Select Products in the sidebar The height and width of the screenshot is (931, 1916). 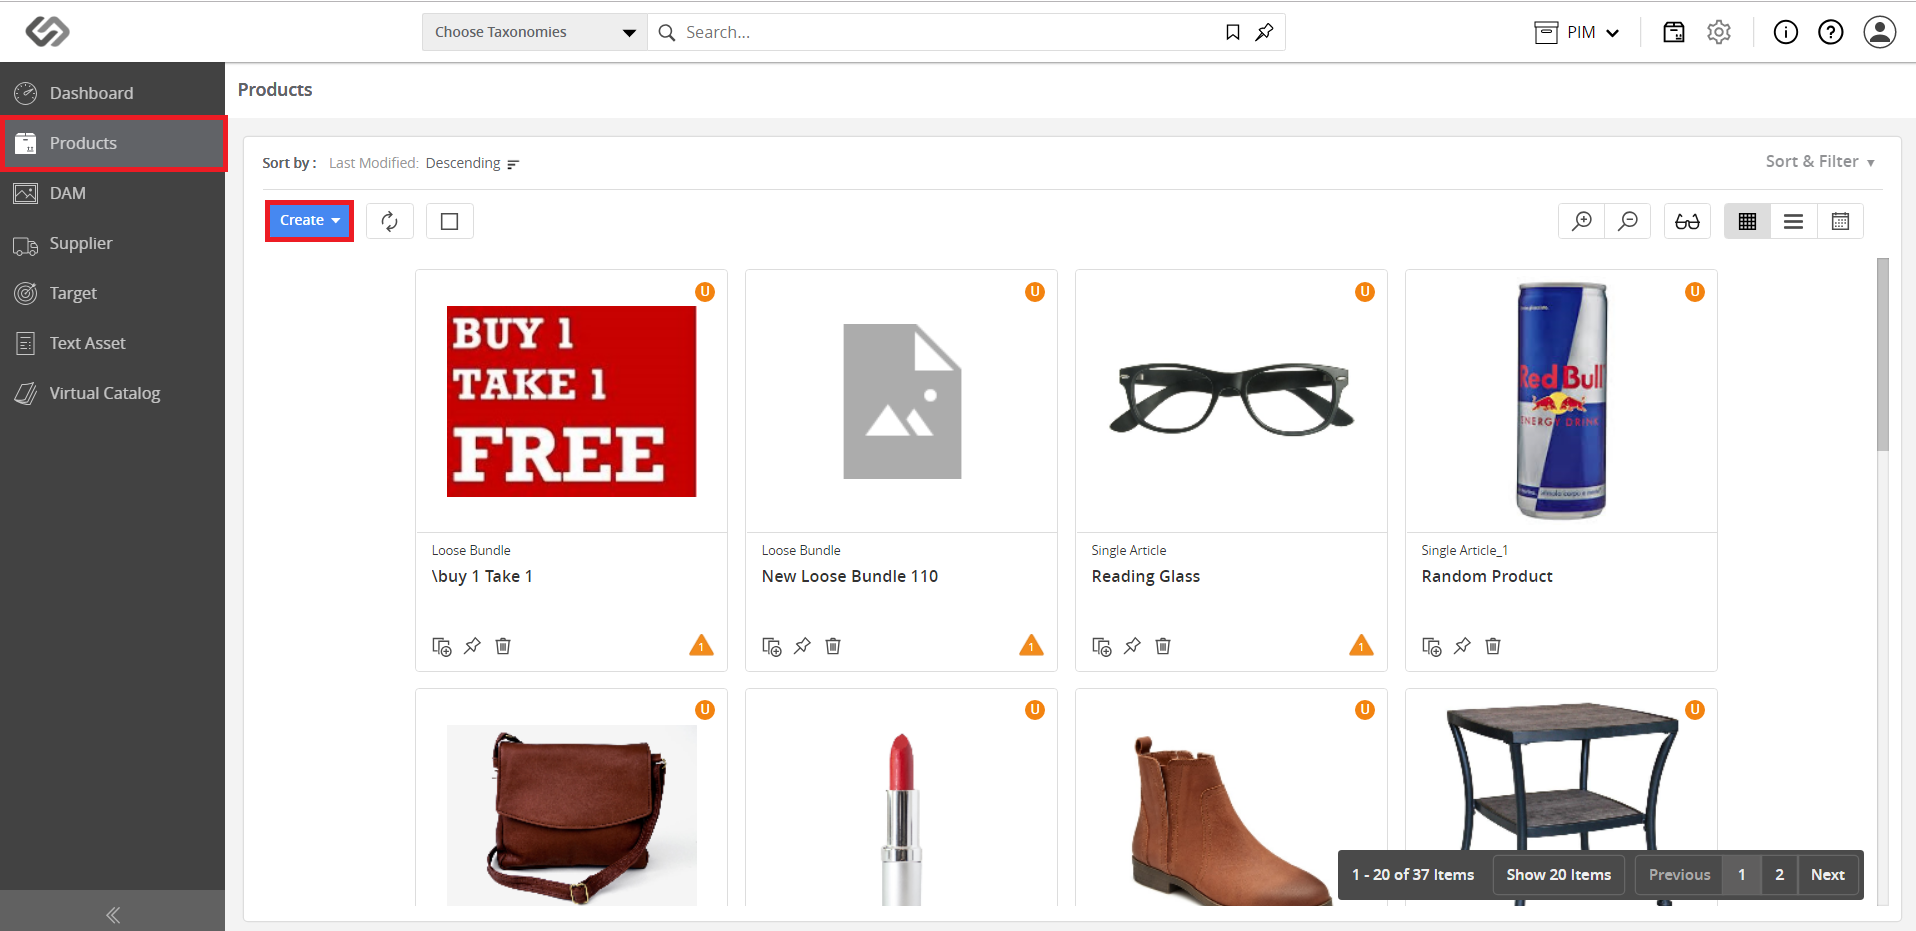(112, 143)
